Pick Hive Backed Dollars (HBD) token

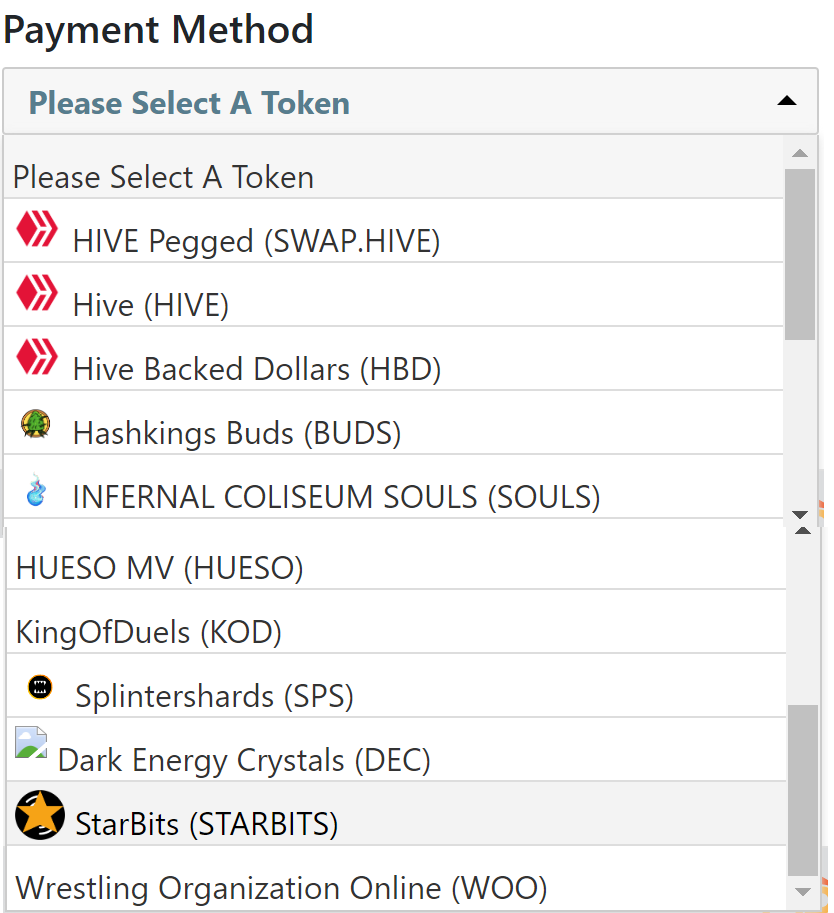256,369
